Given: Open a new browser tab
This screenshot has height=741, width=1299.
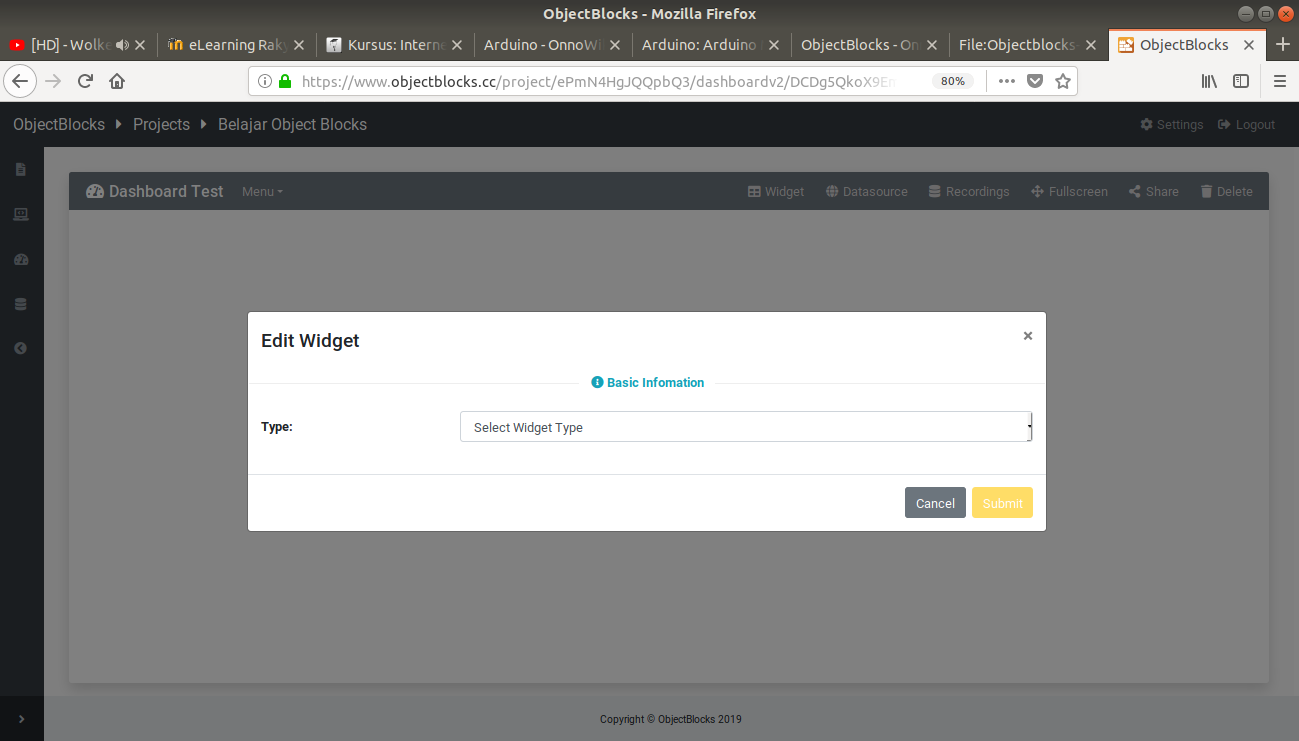Looking at the screenshot, I should pos(1283,45).
